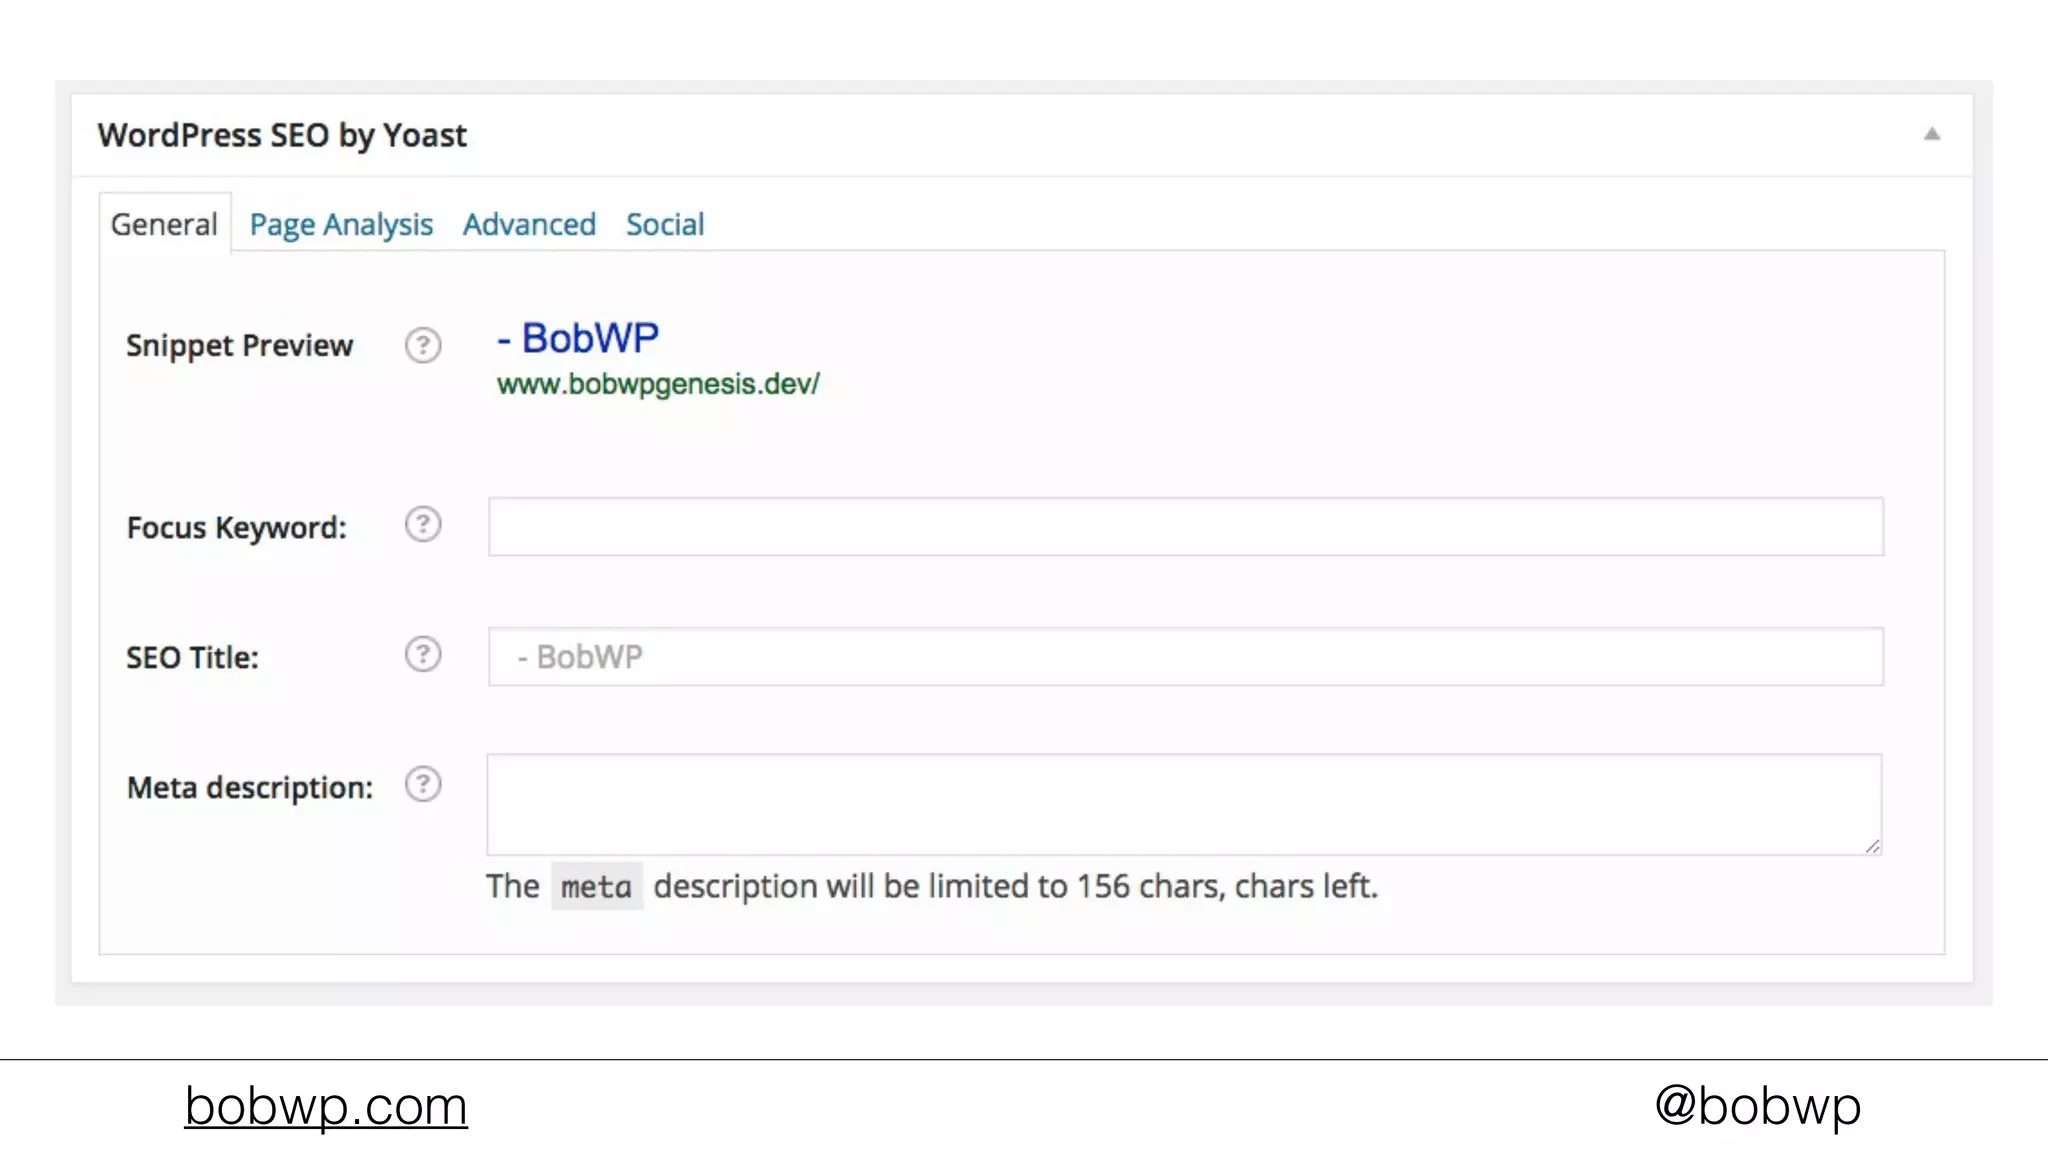This screenshot has width=2048, height=1152.
Task: Click the Meta description help icon
Action: (x=423, y=785)
